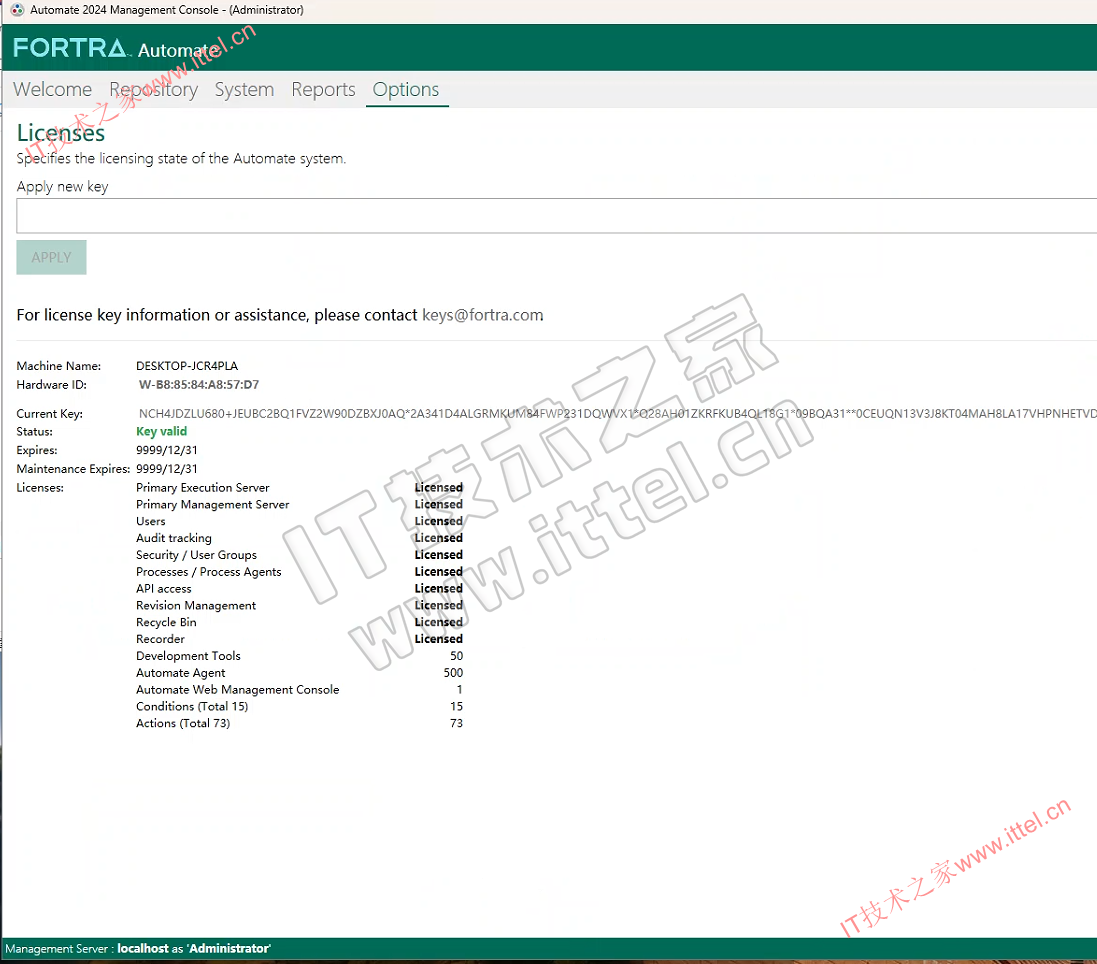
Task: Select the Maintenance Expires date value
Action: tap(167, 469)
